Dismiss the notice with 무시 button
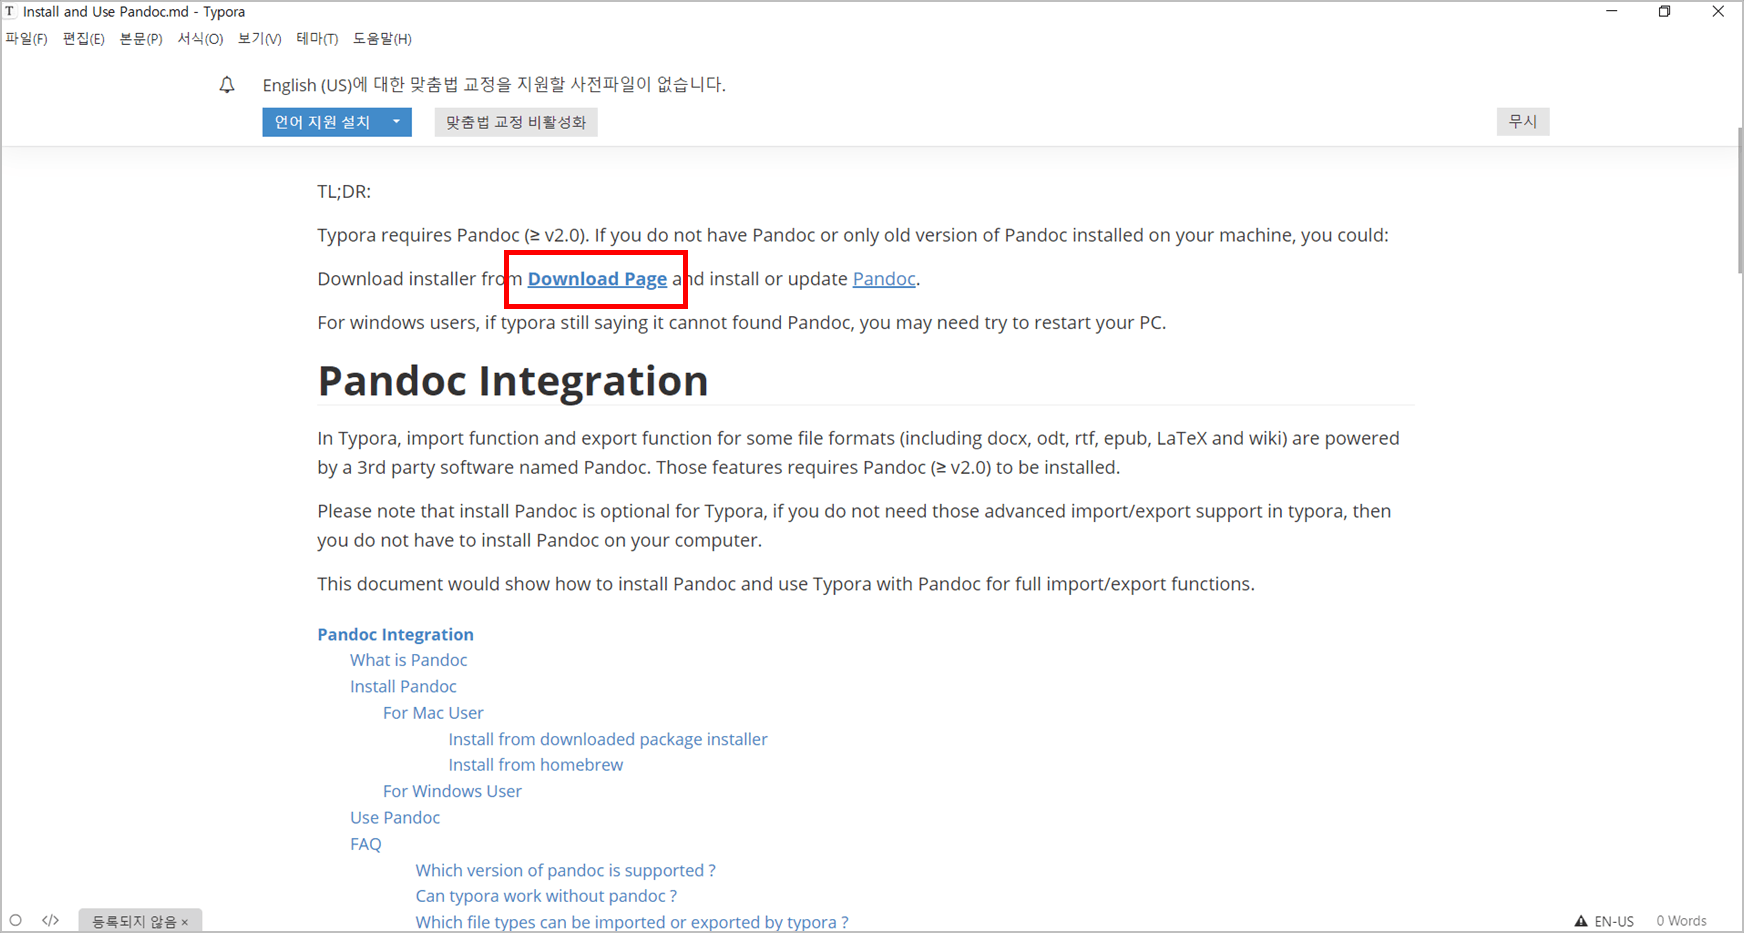The image size is (1744, 933). coord(1522,121)
